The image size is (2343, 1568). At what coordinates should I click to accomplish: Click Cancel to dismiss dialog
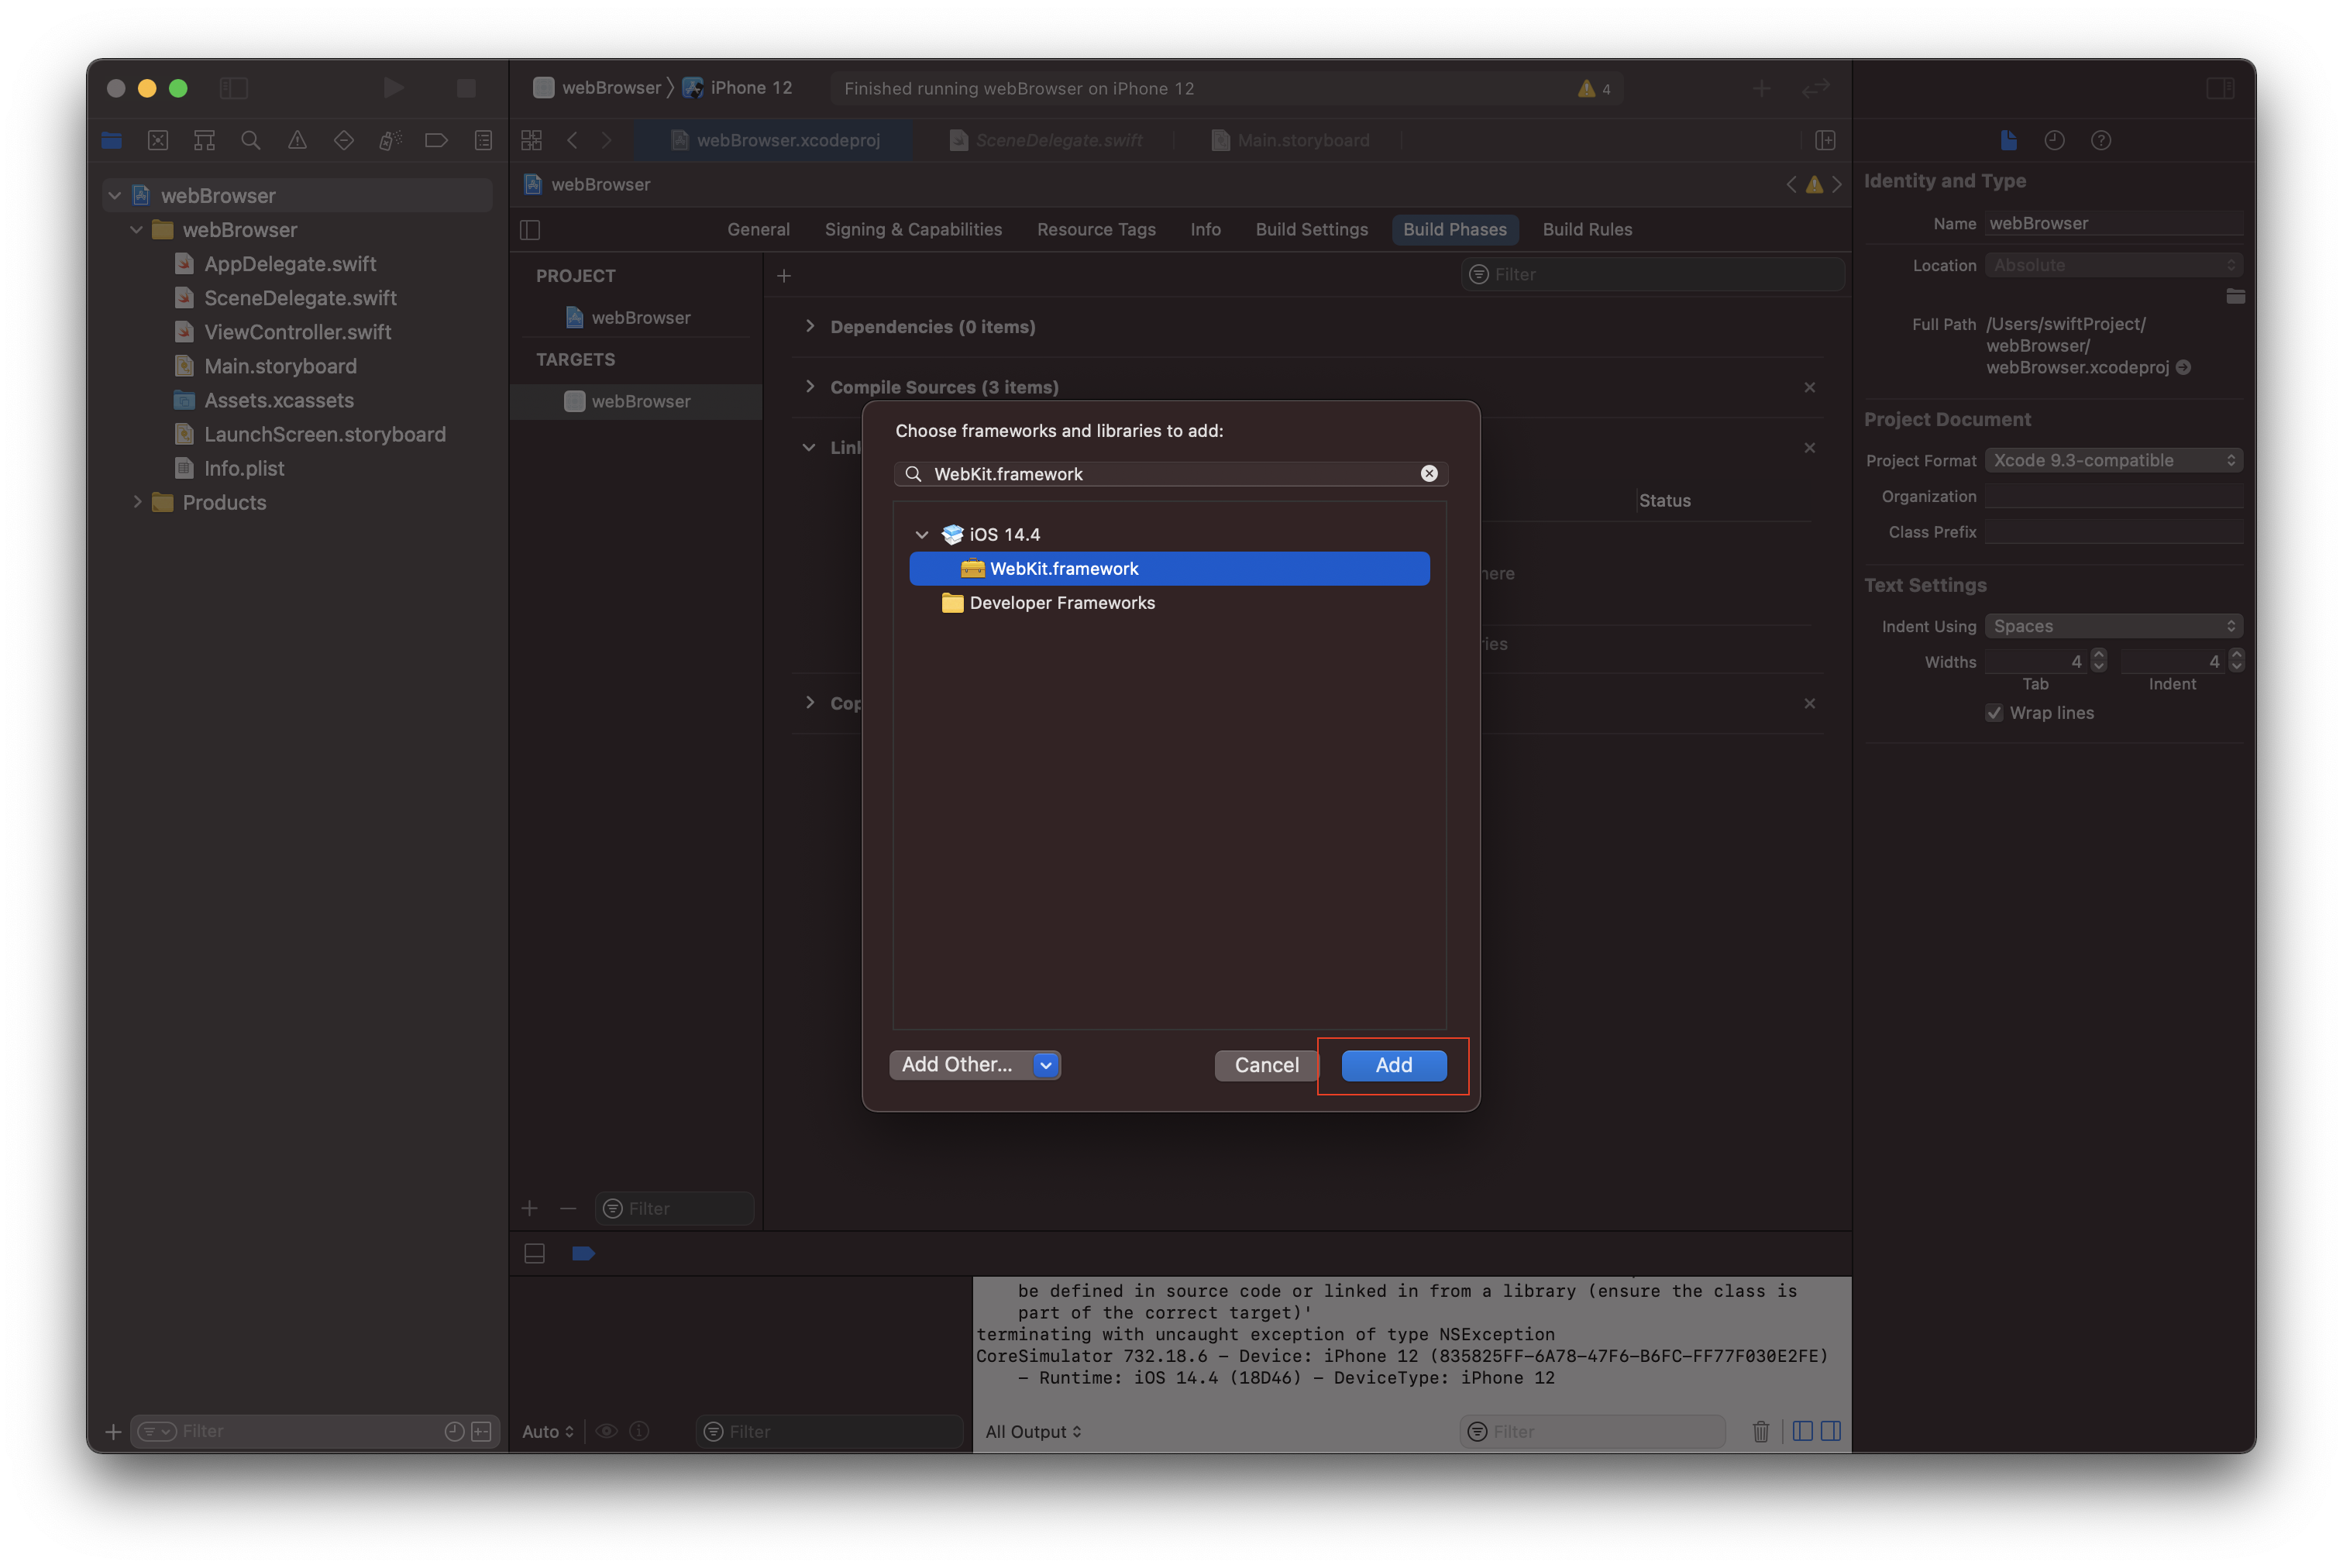1265,1064
